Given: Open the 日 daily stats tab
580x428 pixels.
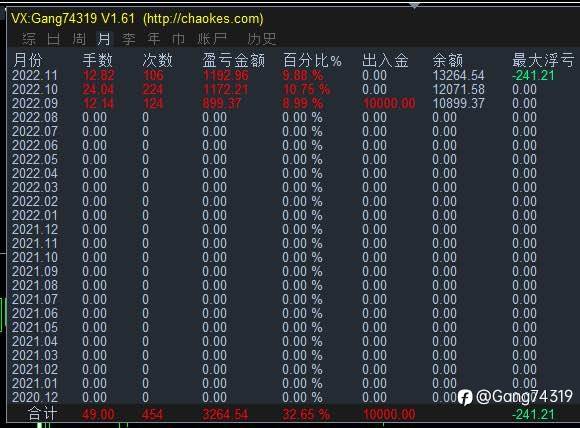Looking at the screenshot, I should tap(54, 39).
